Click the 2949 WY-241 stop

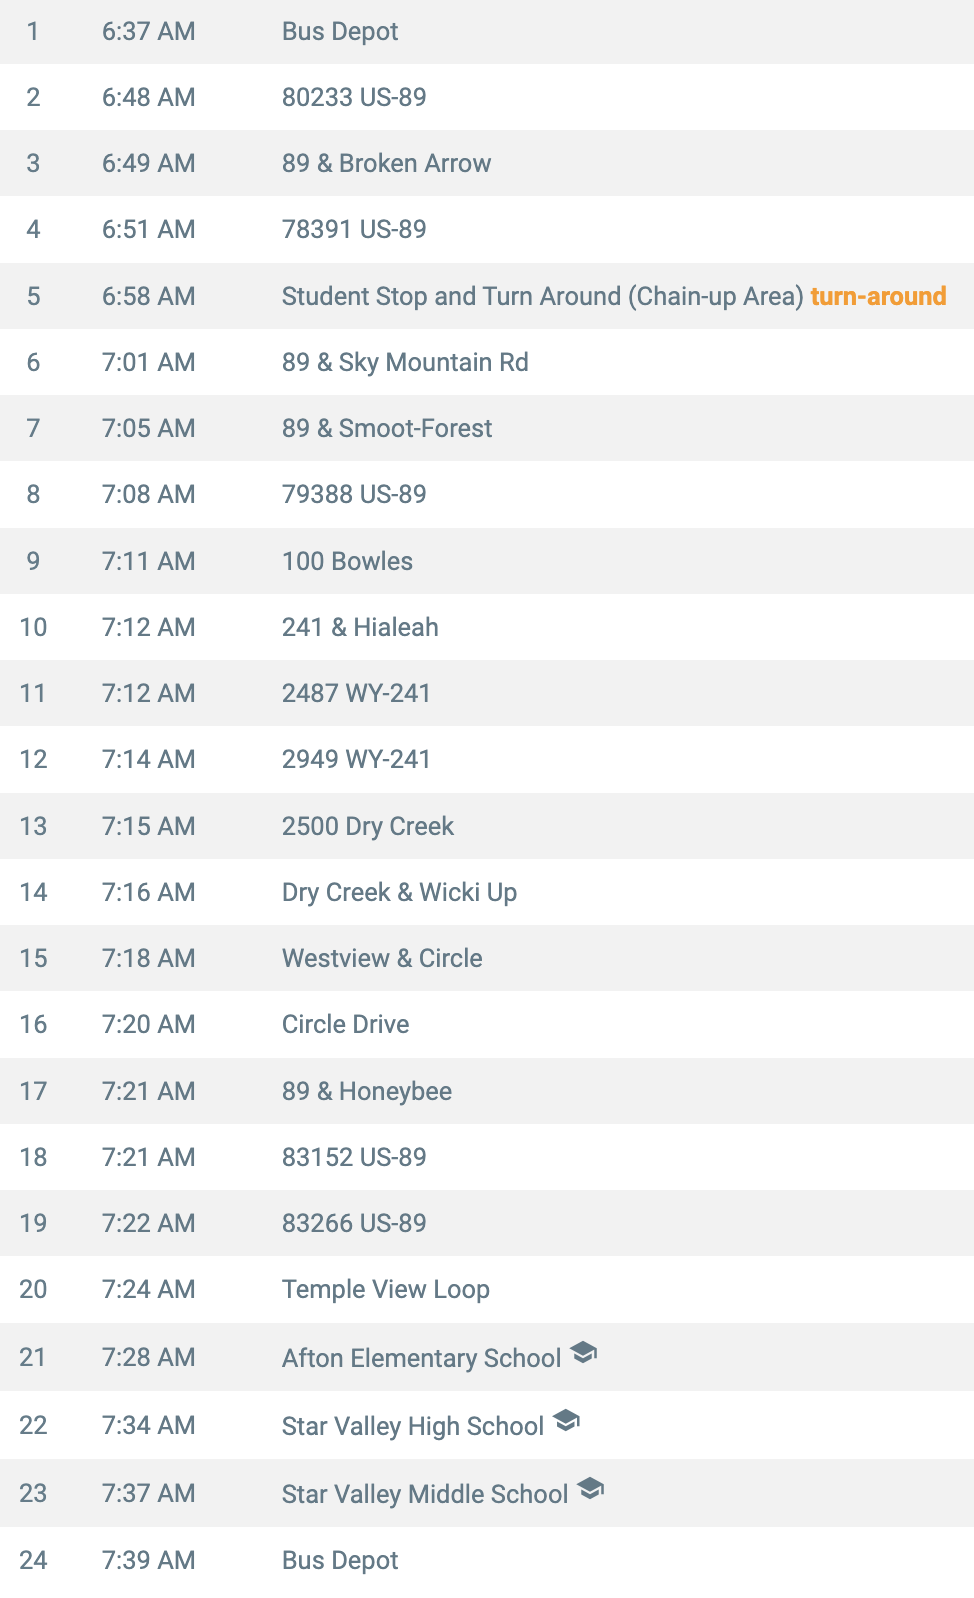tap(487, 759)
